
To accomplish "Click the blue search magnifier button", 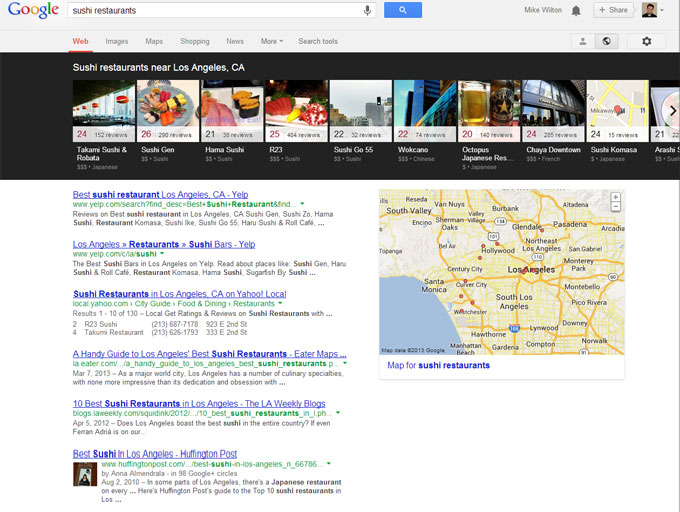I will coord(402,10).
